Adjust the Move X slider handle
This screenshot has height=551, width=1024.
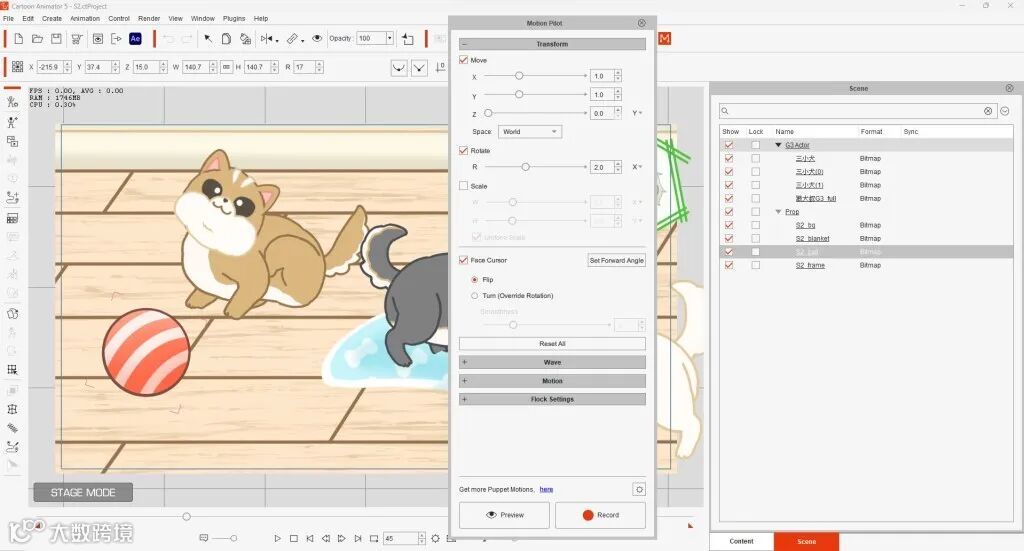pos(519,76)
